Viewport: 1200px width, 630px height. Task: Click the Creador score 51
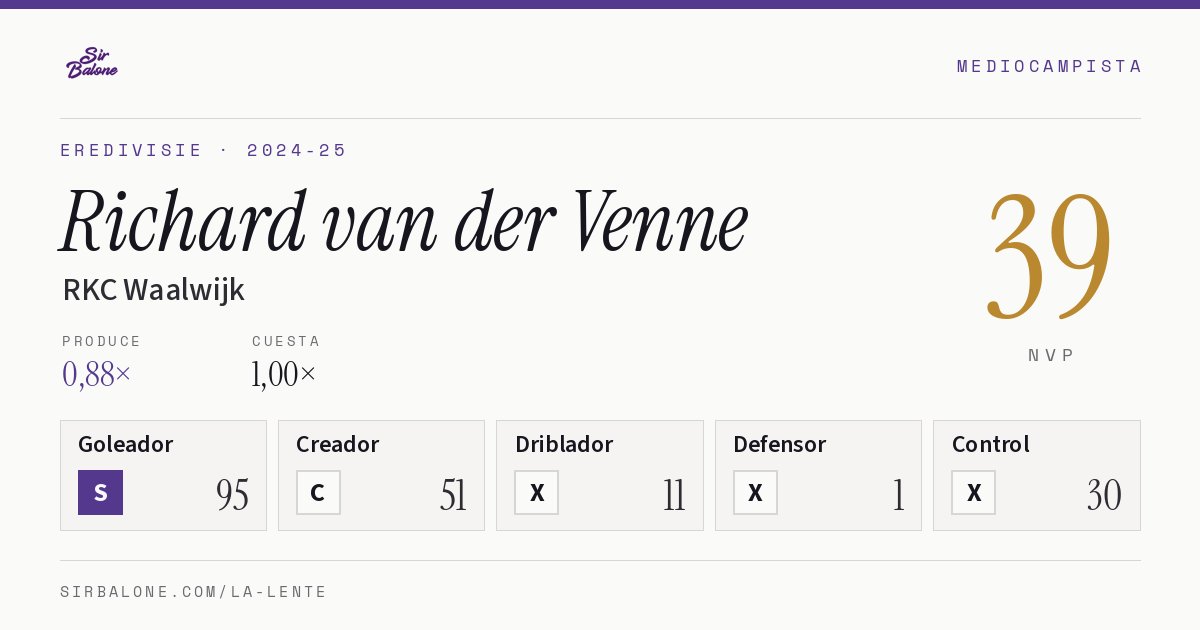tap(453, 495)
